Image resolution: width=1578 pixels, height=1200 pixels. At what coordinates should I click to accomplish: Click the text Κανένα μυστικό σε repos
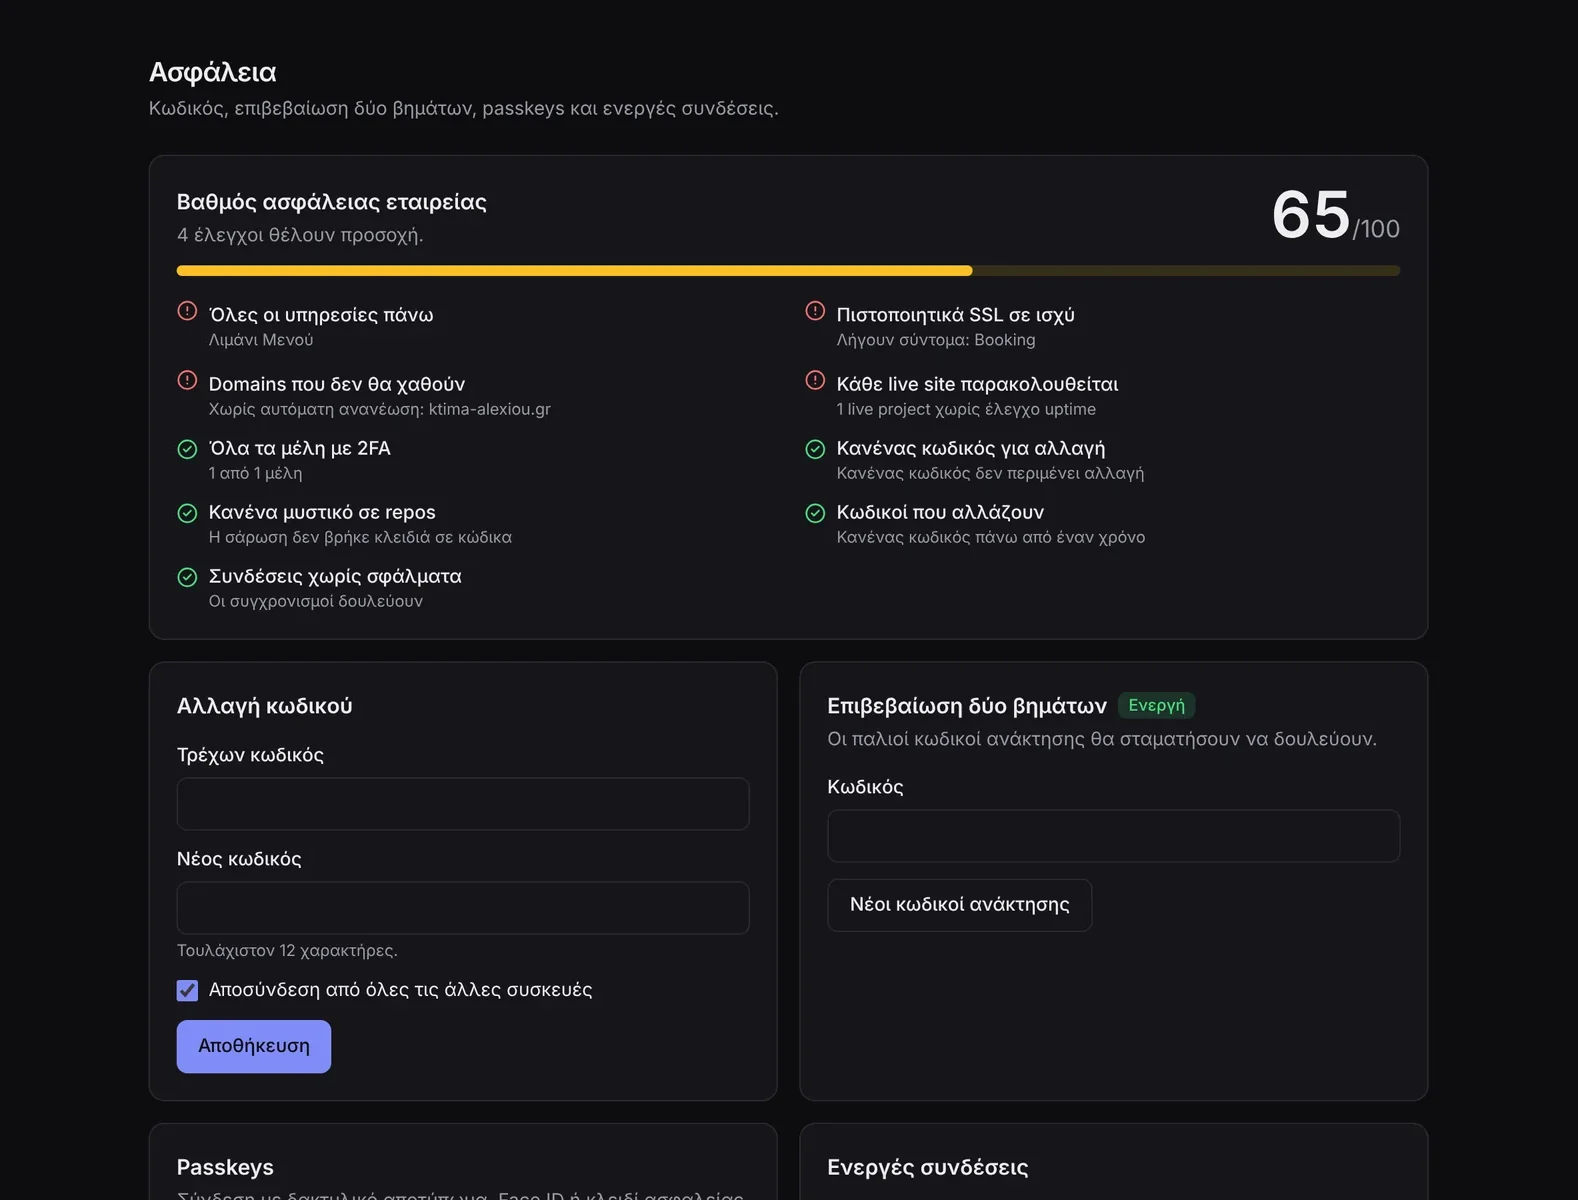coord(322,512)
